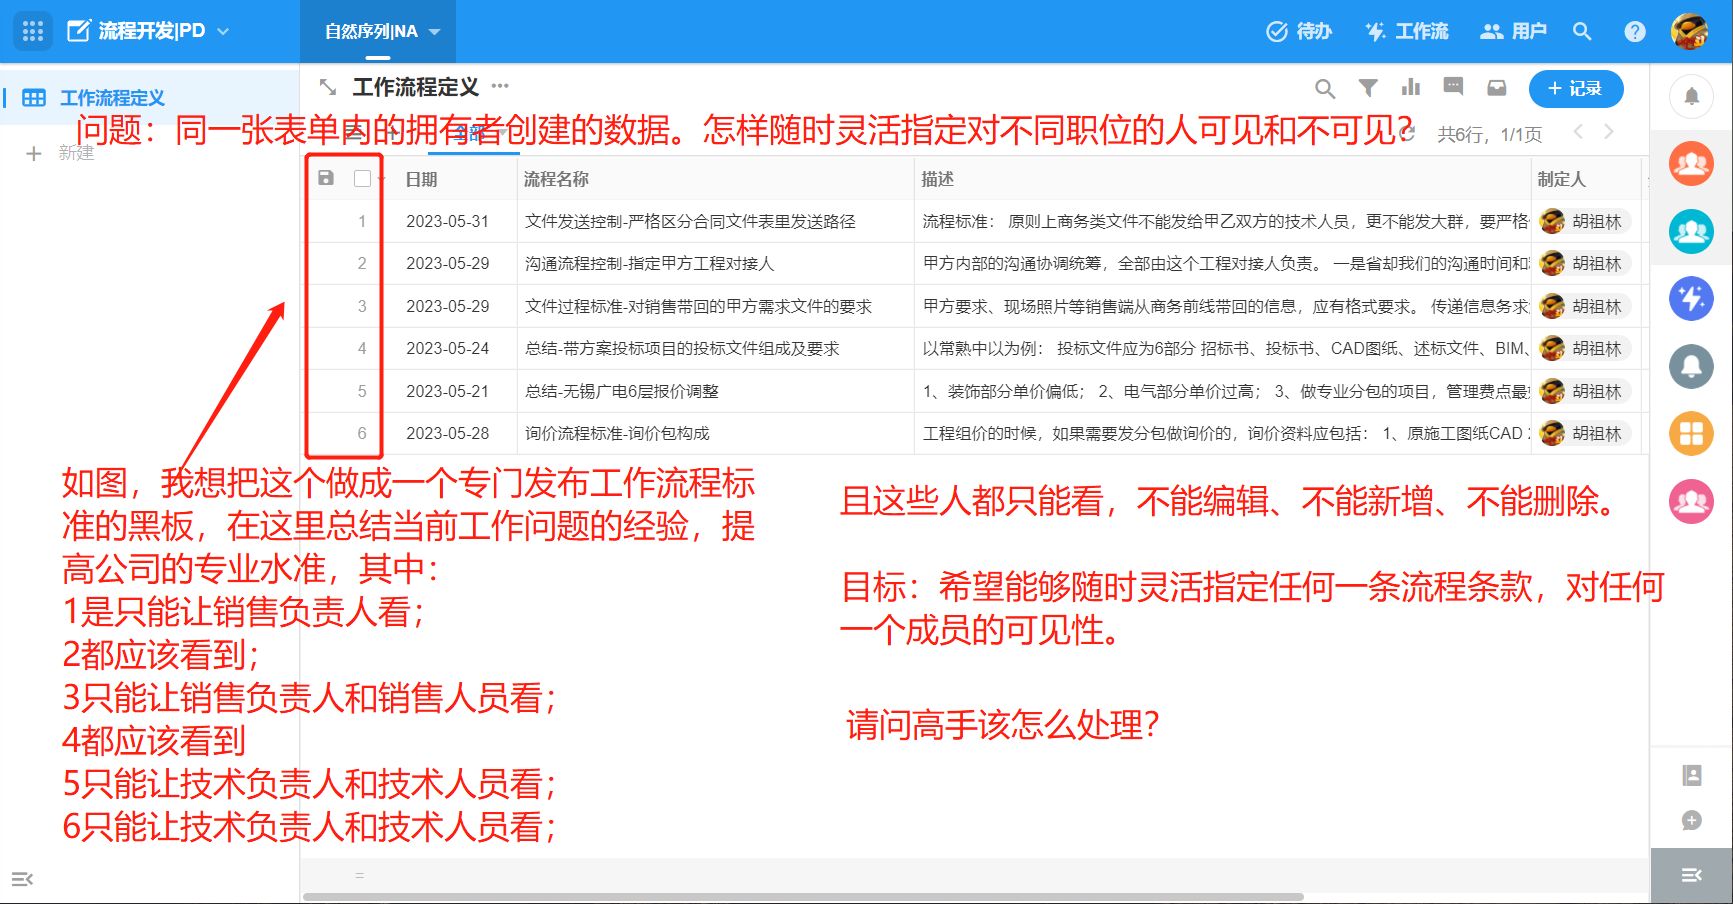Open the search icon in the table toolbar
Screen dimensions: 1733x904
pyautogui.click(x=1325, y=88)
